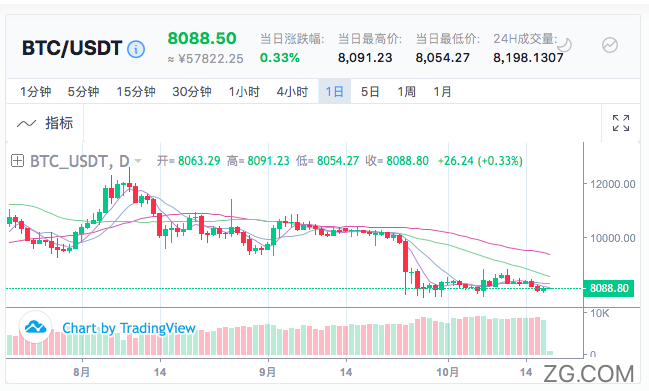Expand chart to fullscreen
Screen dimensions: 649x391
click(x=621, y=123)
